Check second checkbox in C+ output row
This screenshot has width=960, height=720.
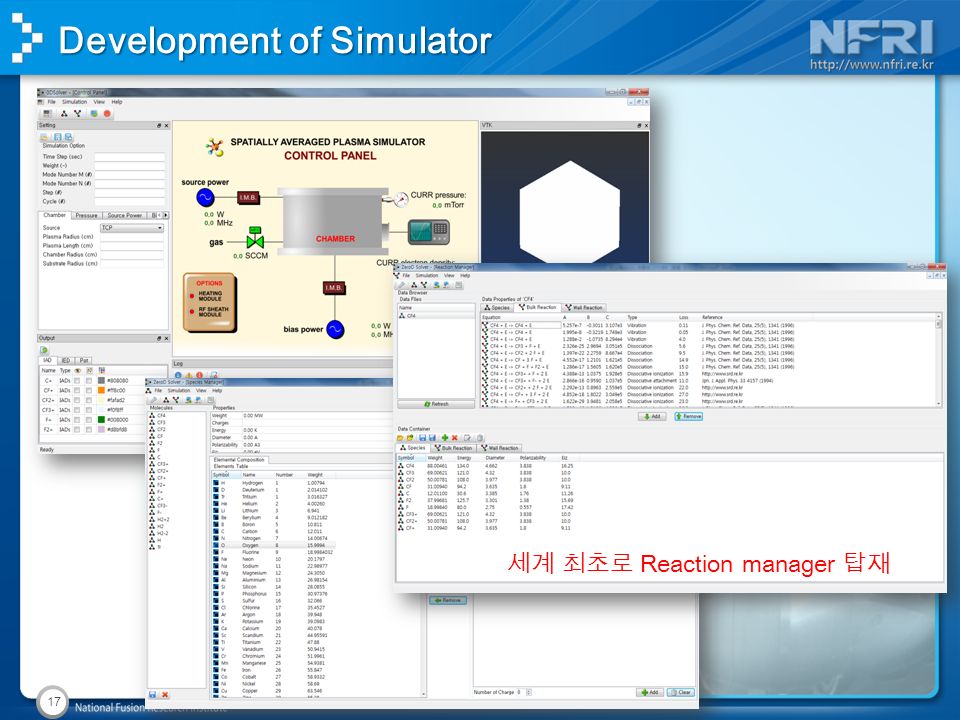coord(89,381)
